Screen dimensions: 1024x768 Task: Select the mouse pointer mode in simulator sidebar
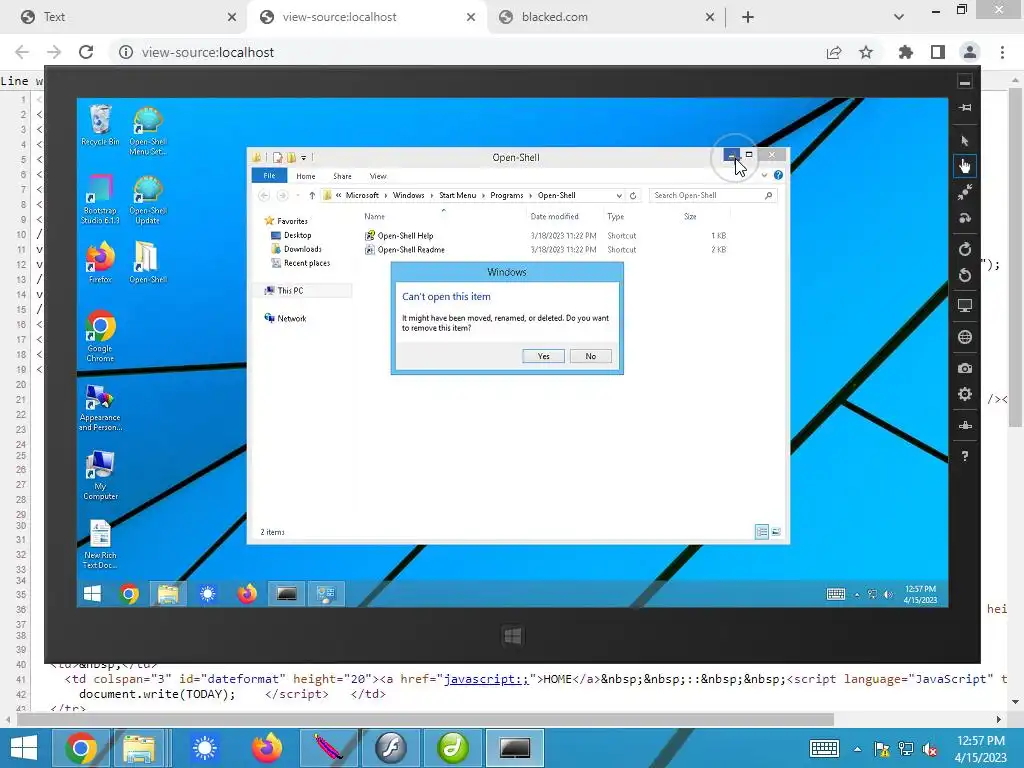pos(965,140)
